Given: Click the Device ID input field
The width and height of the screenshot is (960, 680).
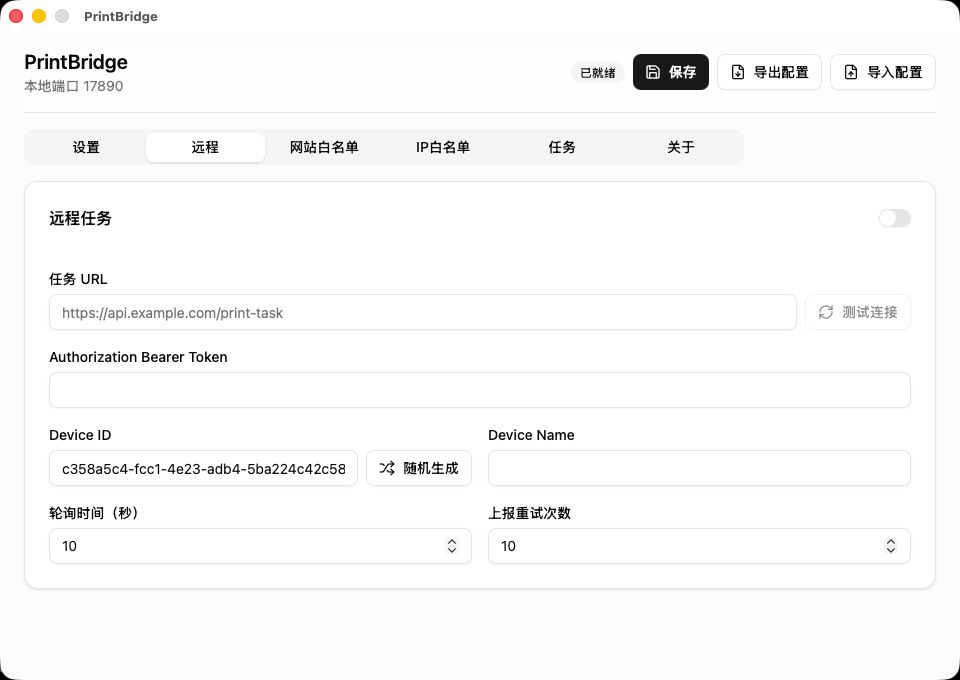Looking at the screenshot, I should [x=203, y=468].
